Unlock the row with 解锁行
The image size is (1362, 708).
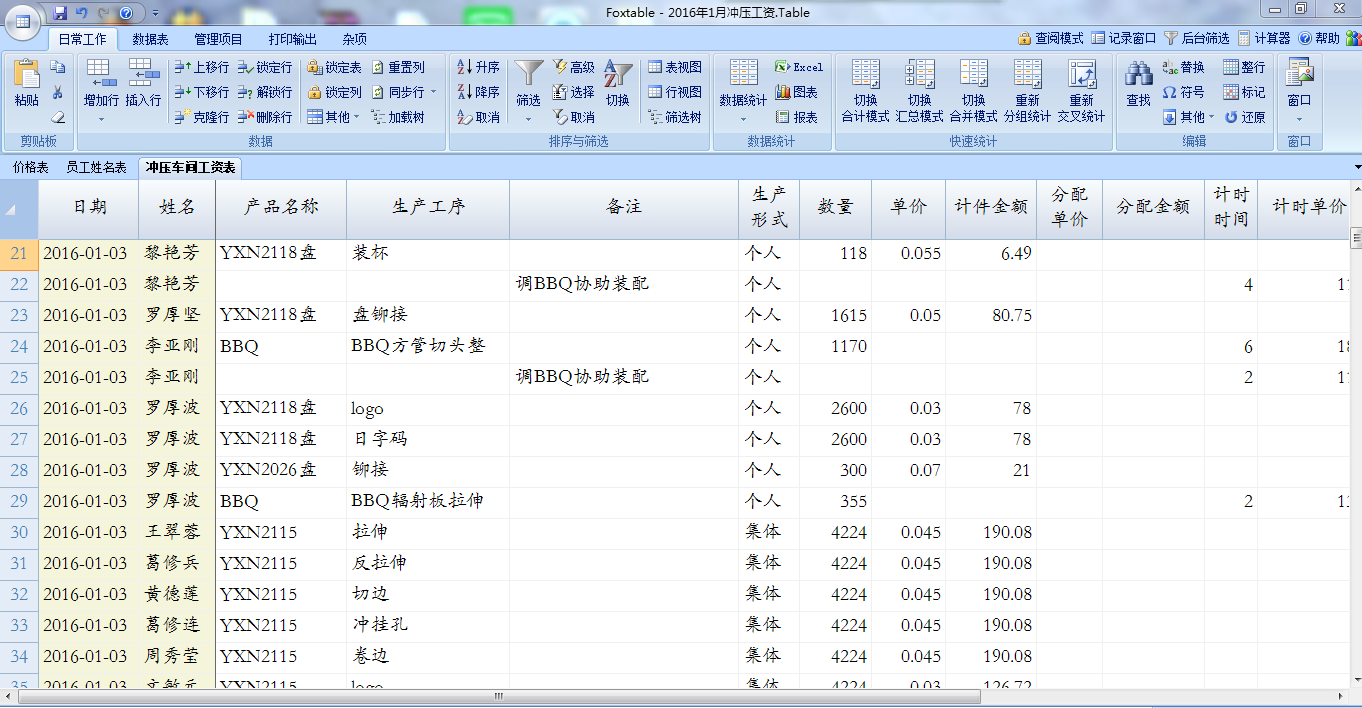coord(265,92)
